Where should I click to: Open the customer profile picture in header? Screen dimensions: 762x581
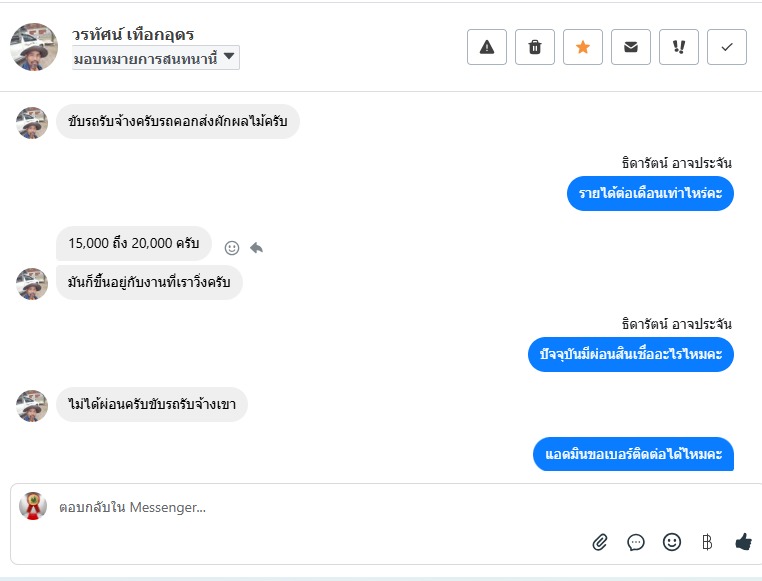[x=34, y=47]
